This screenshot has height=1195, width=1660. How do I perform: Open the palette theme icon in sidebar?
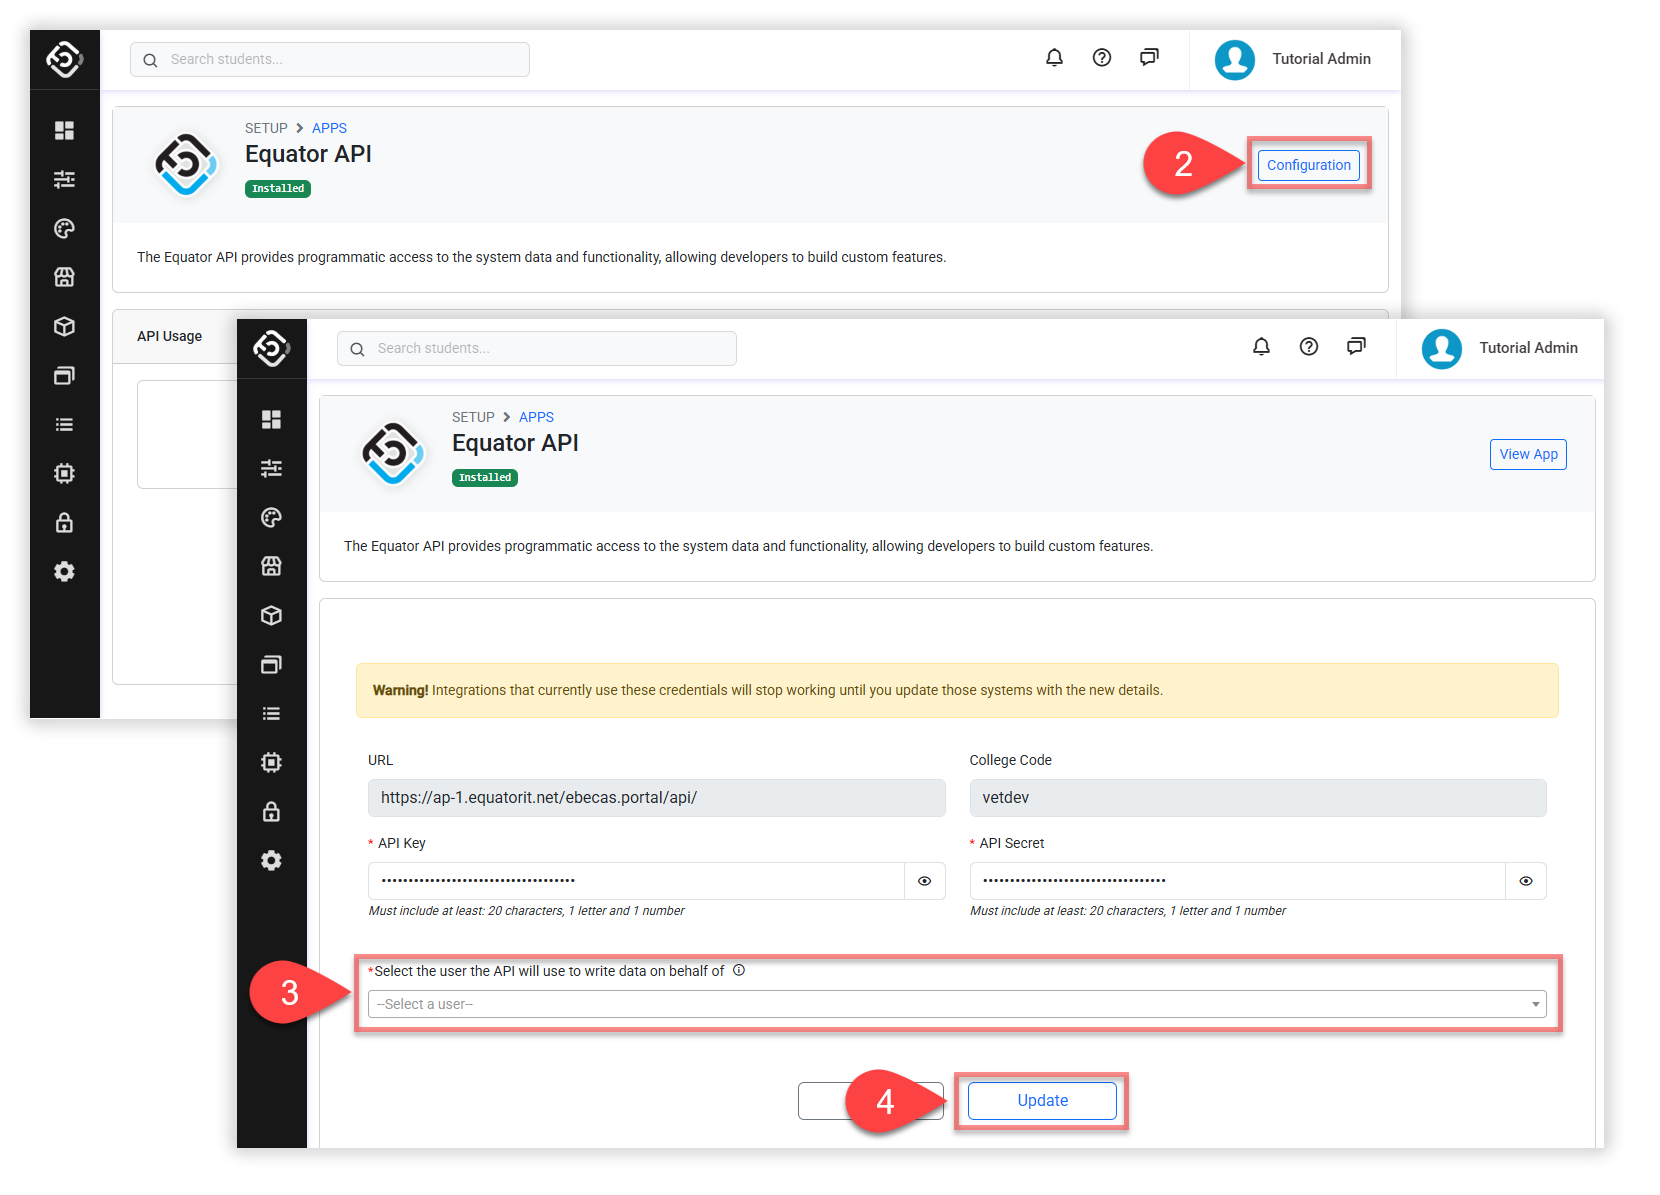[271, 517]
